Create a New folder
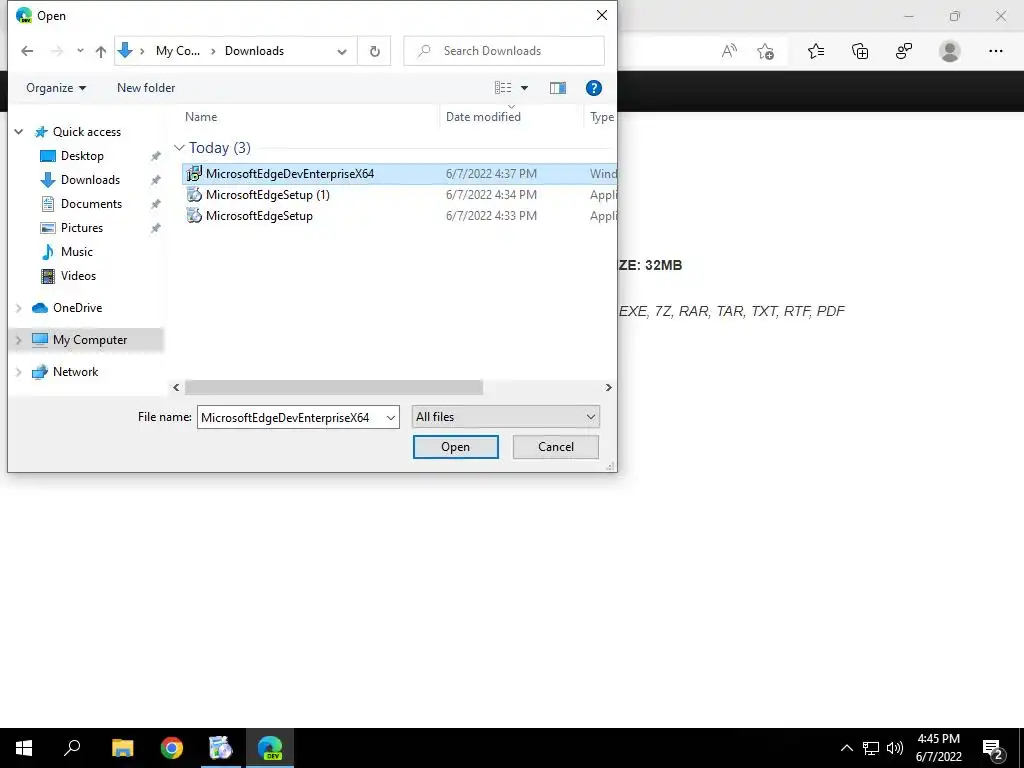The image size is (1024, 768). pyautogui.click(x=146, y=88)
